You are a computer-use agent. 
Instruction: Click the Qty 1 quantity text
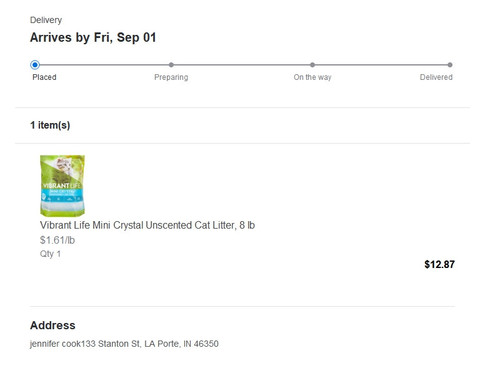coord(50,254)
